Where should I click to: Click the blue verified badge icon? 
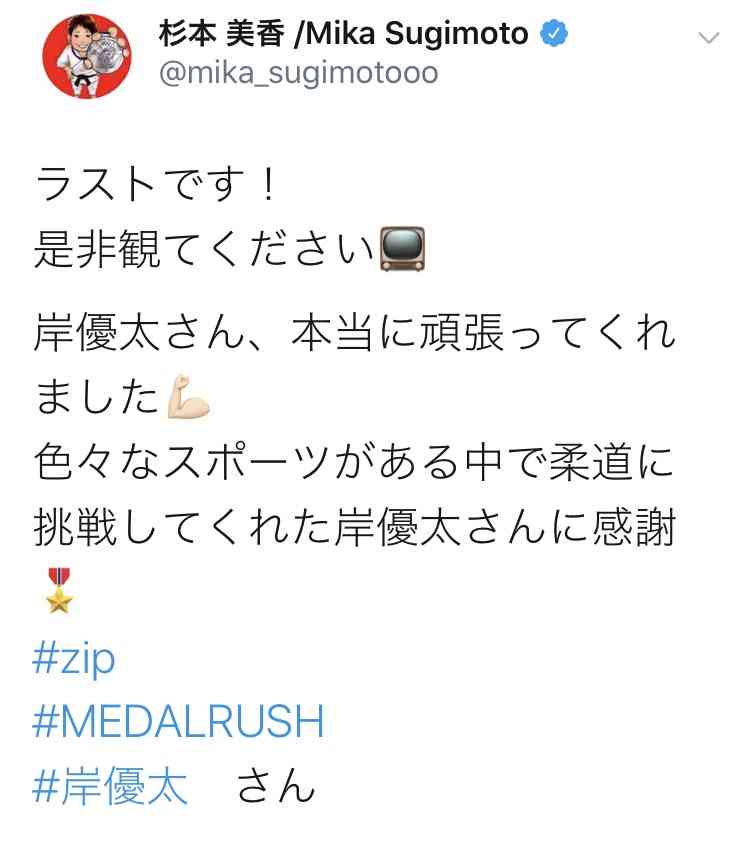554,34
